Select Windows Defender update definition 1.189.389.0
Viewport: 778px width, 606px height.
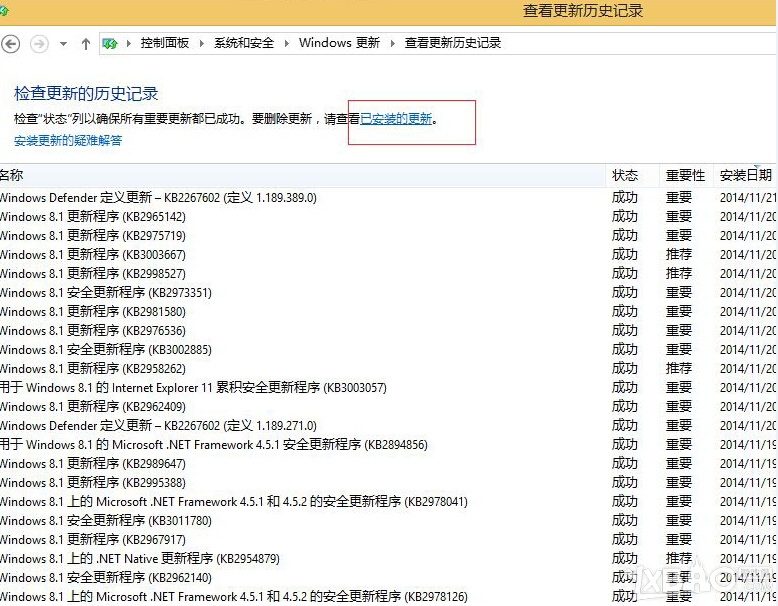click(x=389, y=198)
